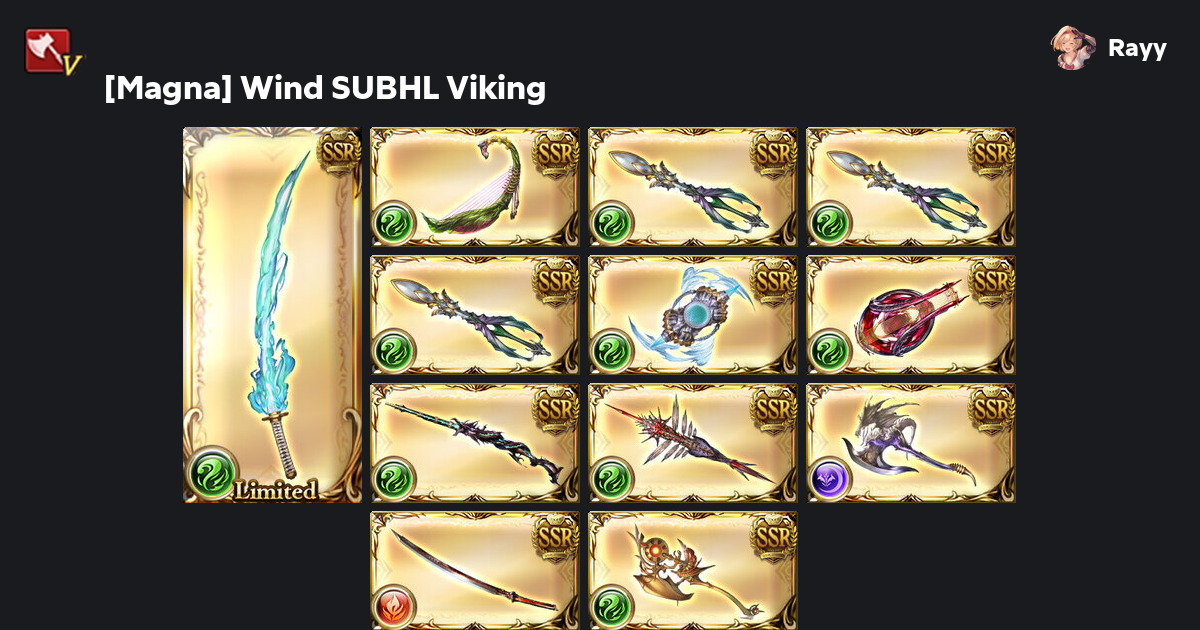Click the SSR badge on the main weapon

339,152
